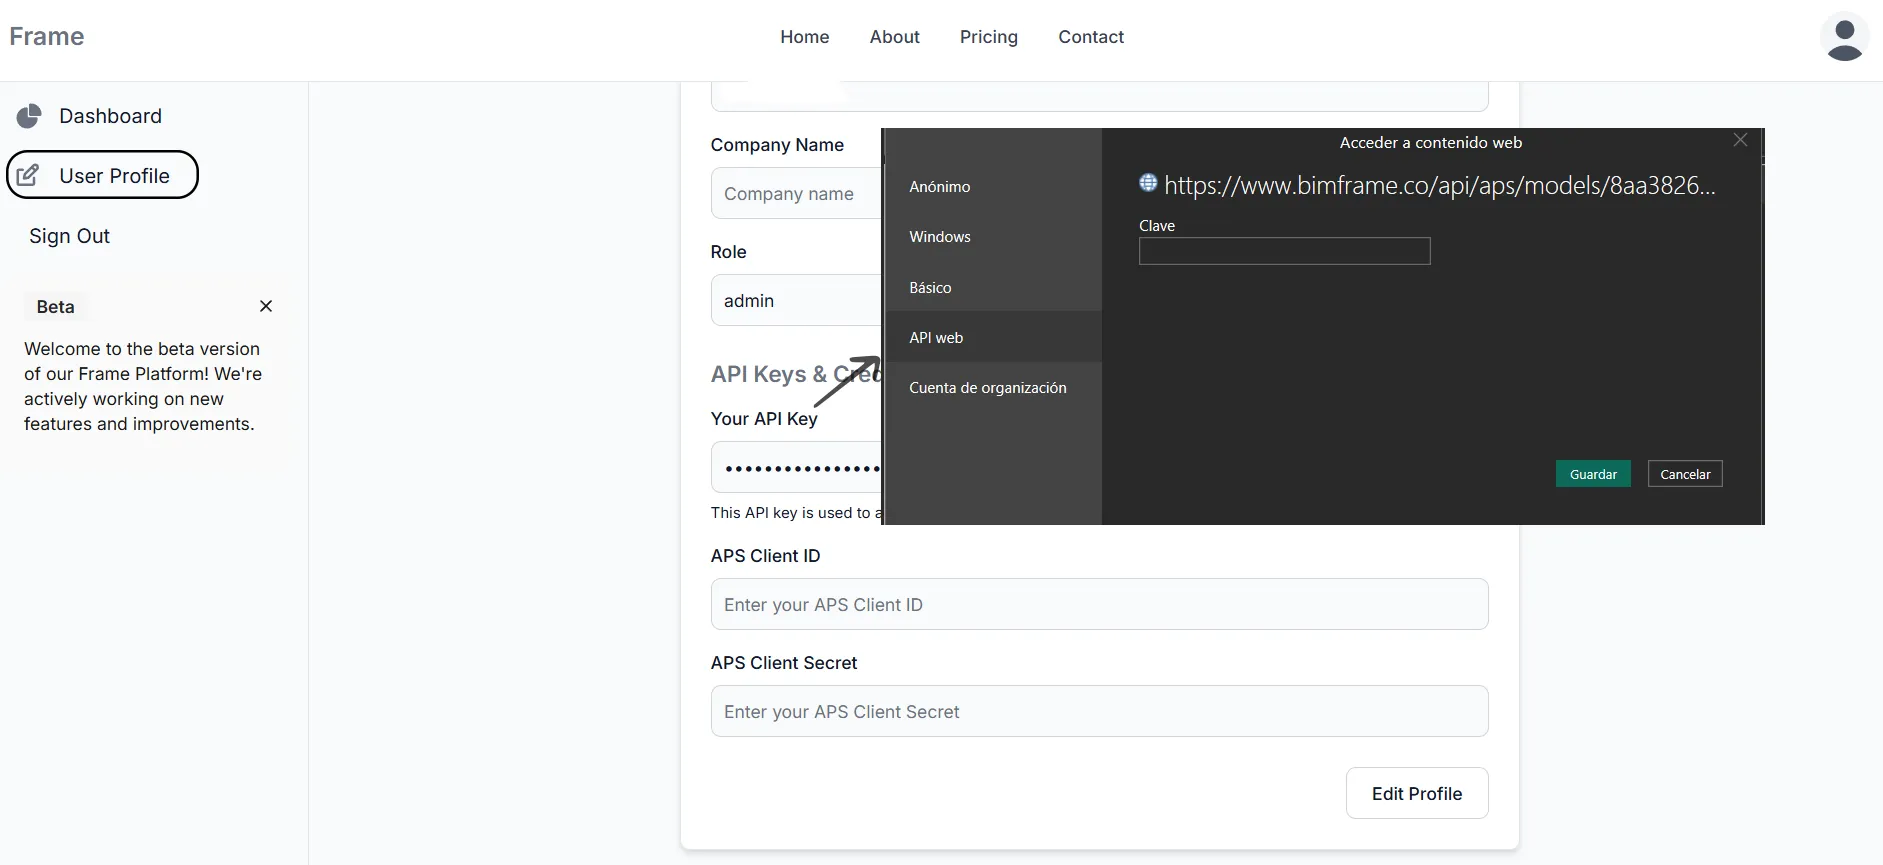Close the Acceder a contenido web dialog
This screenshot has height=865, width=1883.
pos(1740,140)
